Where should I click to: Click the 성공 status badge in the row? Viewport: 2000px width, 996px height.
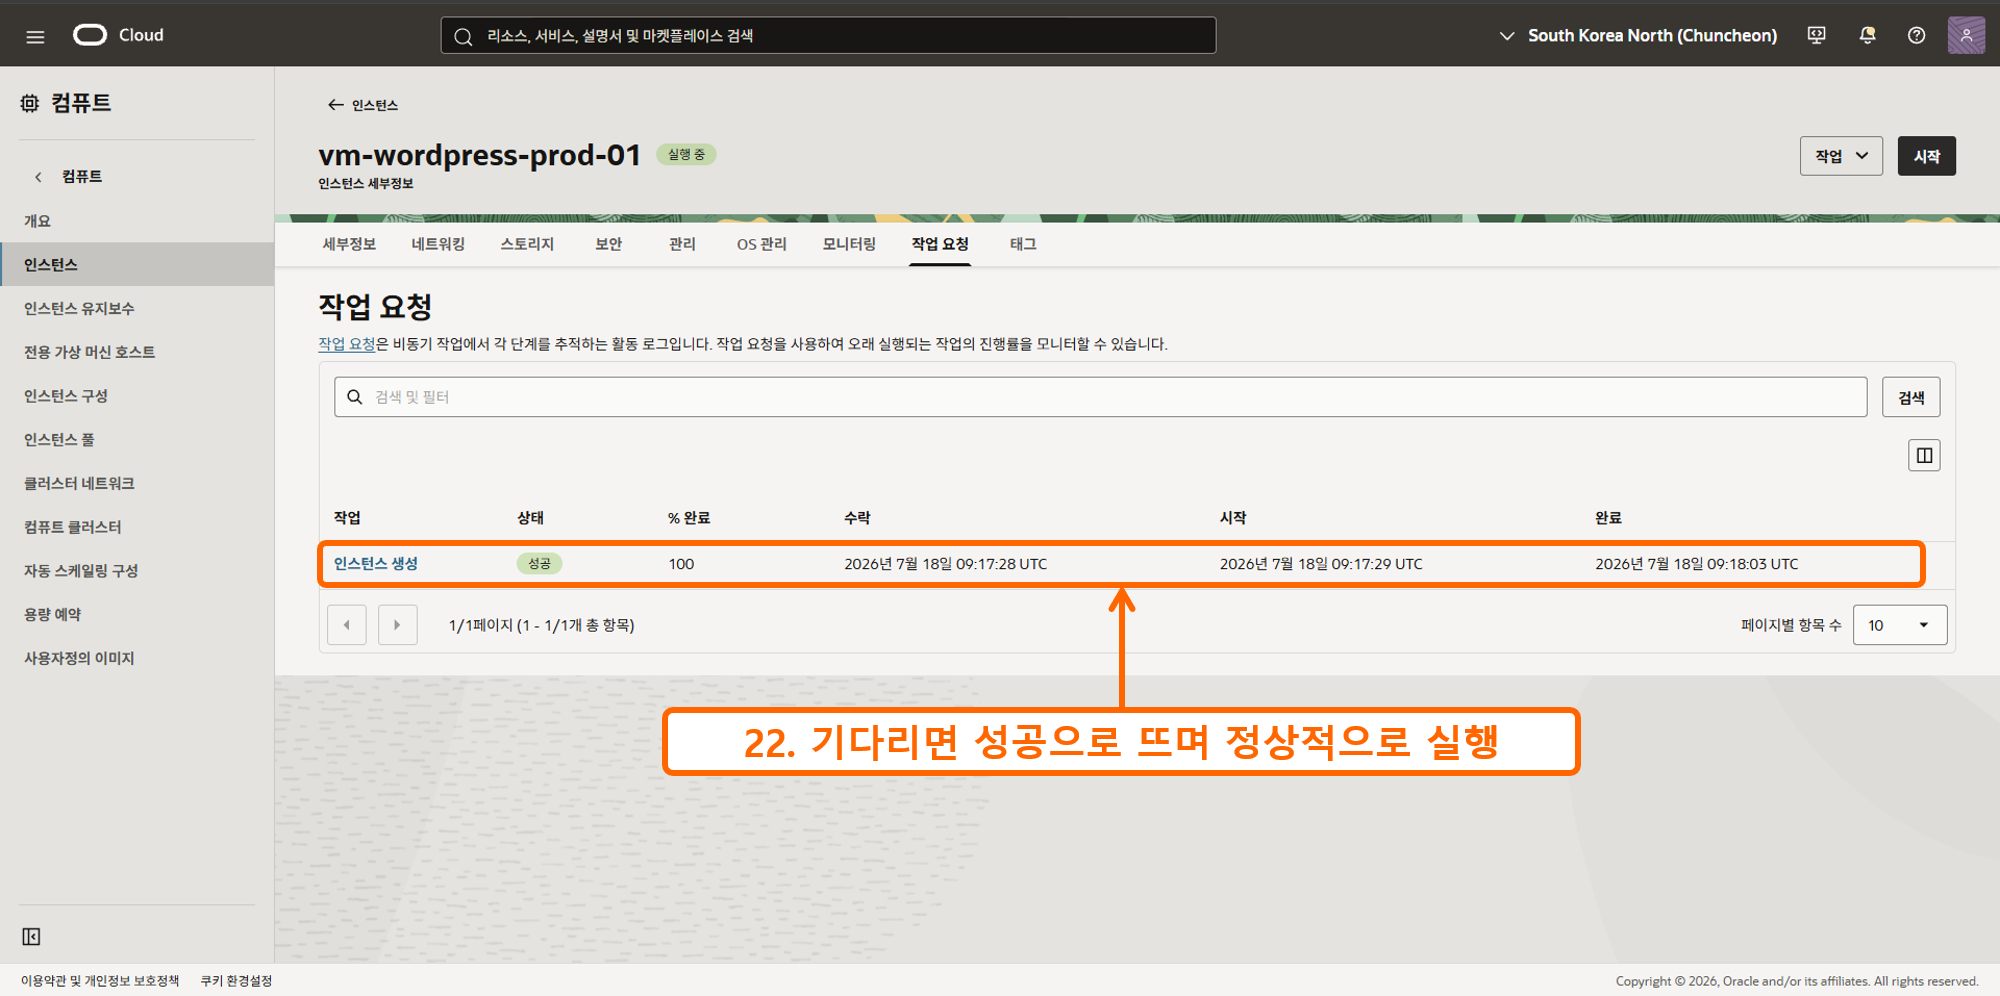539,564
